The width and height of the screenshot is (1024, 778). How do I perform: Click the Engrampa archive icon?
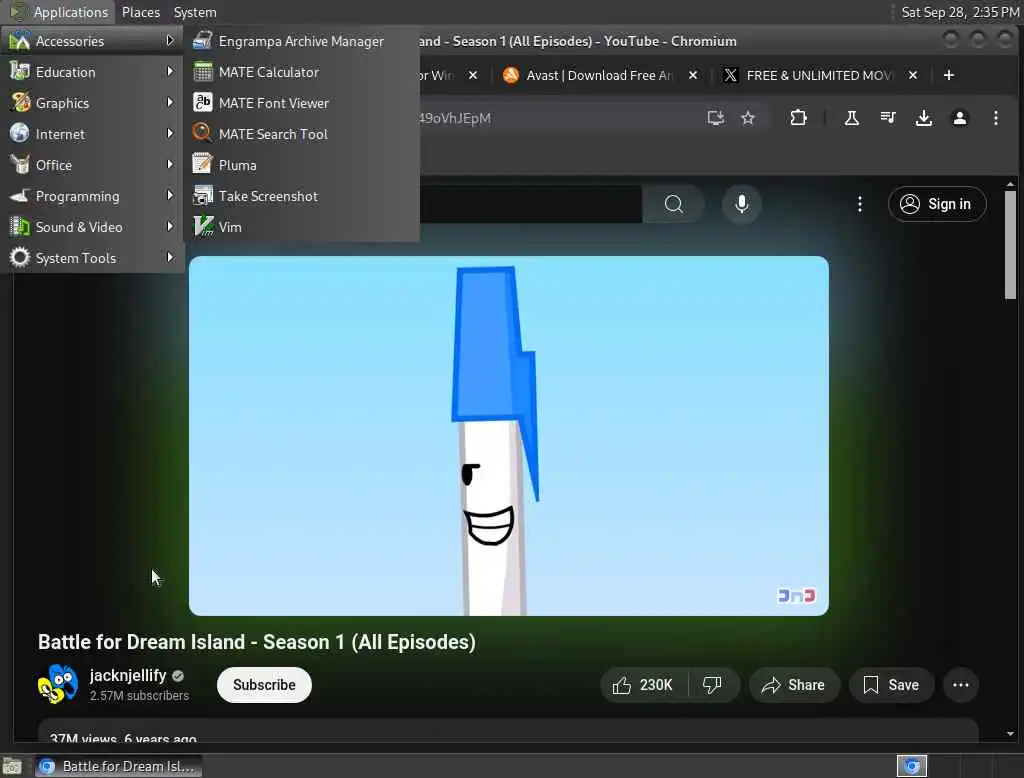point(202,41)
